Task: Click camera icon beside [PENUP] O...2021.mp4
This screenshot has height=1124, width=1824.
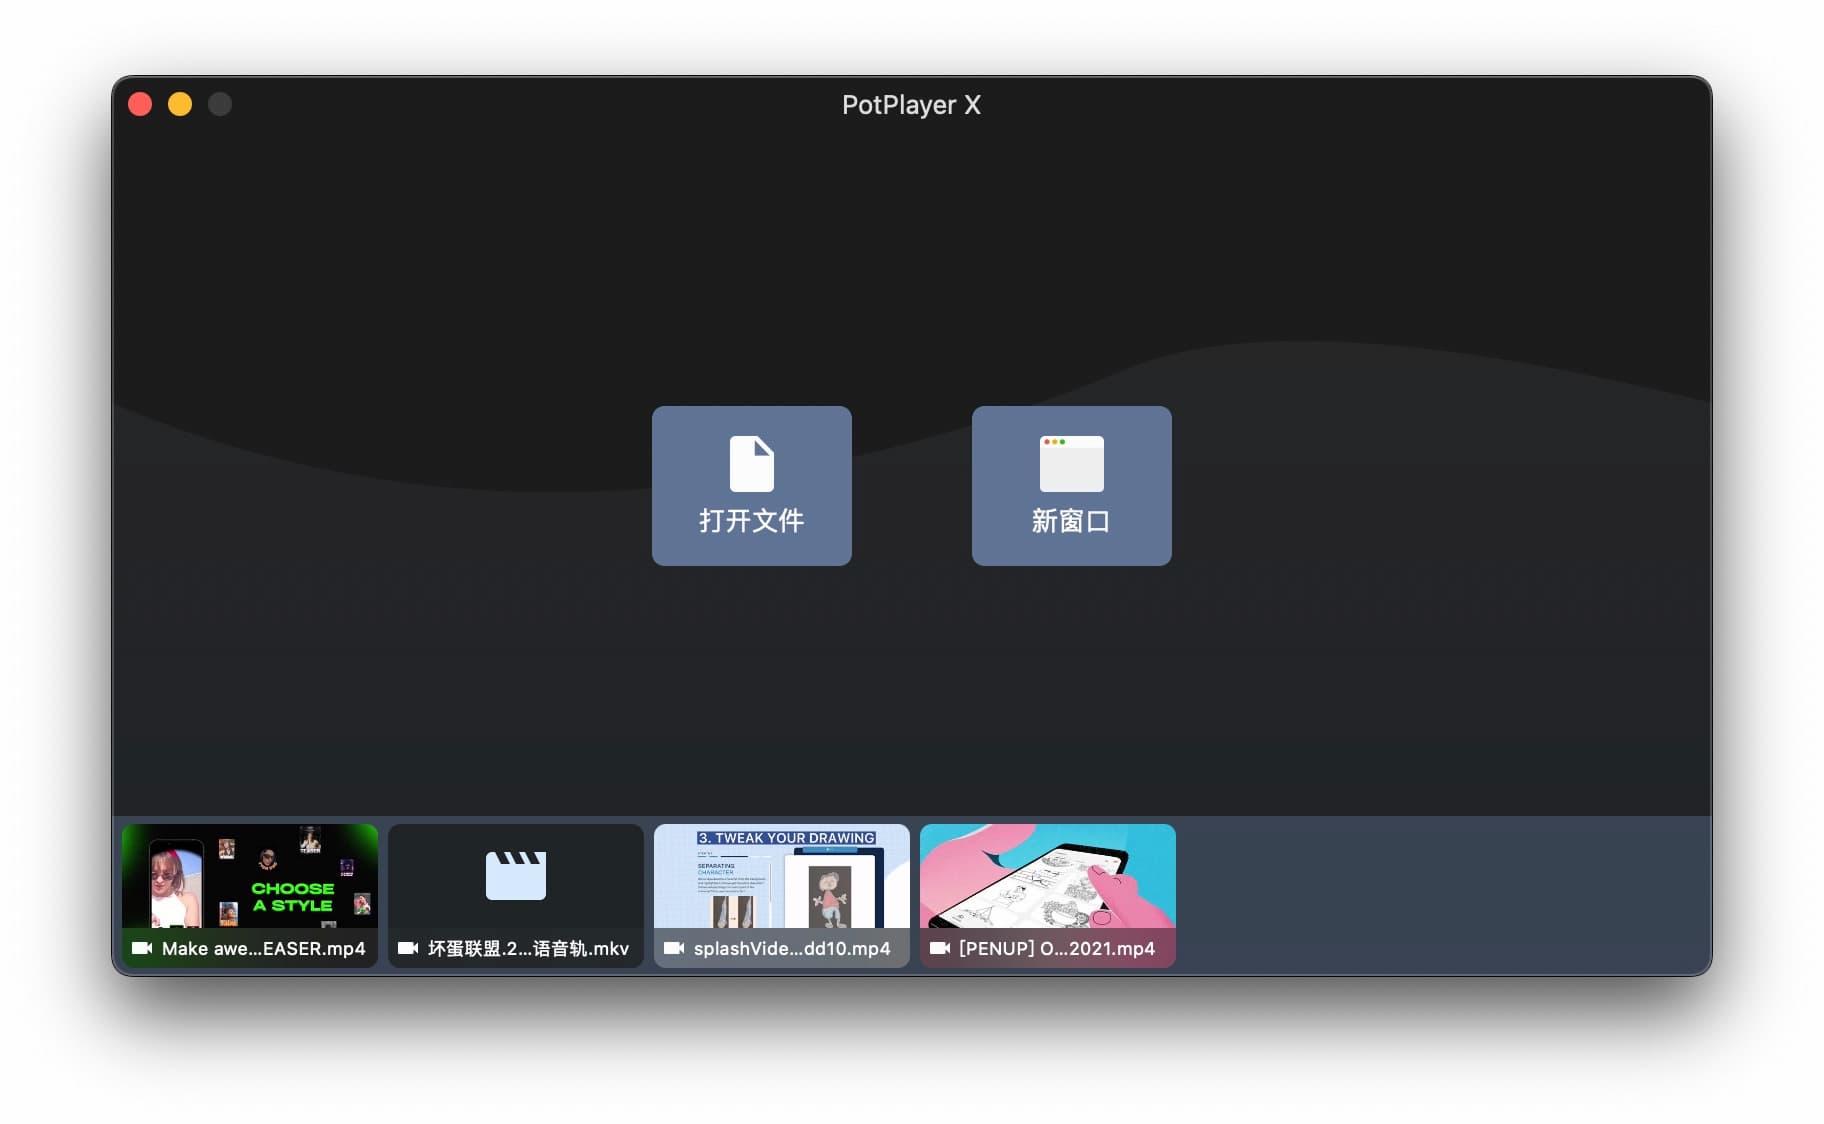Action: pos(940,948)
